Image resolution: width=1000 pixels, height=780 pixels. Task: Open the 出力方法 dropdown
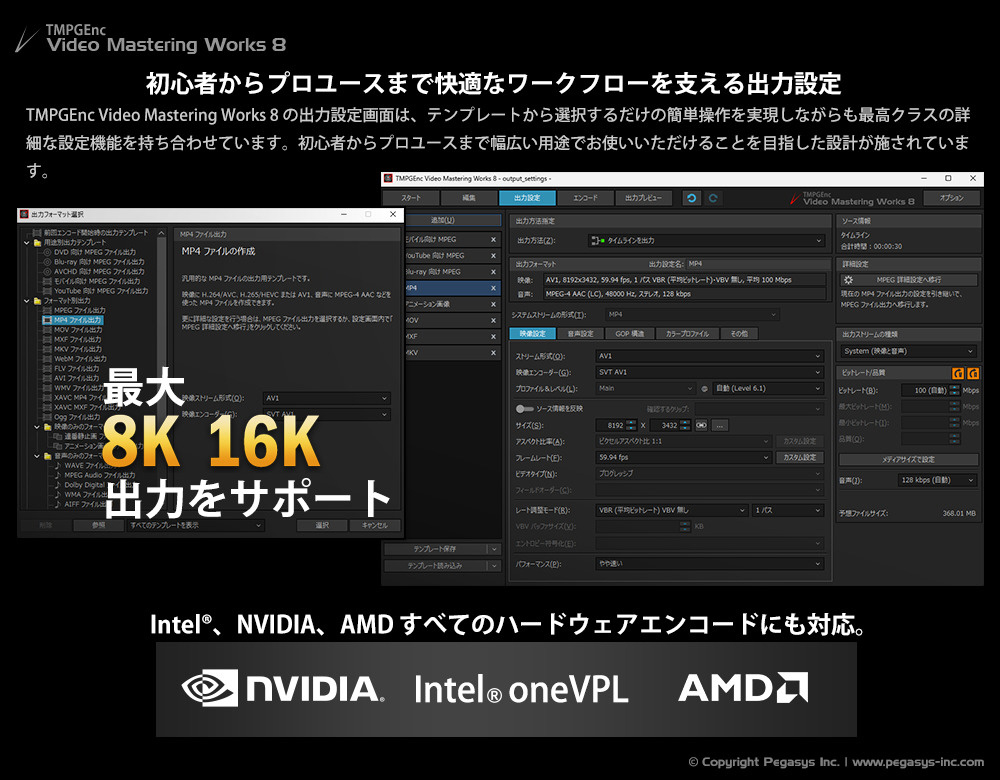tap(706, 240)
